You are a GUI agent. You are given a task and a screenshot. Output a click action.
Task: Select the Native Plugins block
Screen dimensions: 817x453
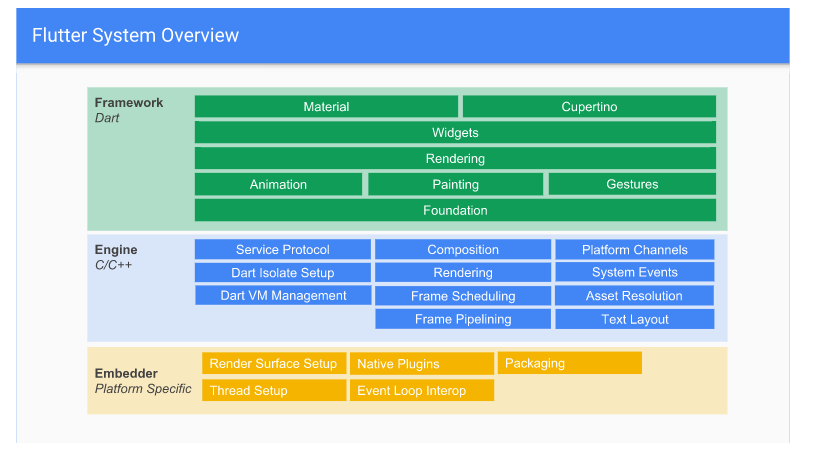pyautogui.click(x=422, y=364)
